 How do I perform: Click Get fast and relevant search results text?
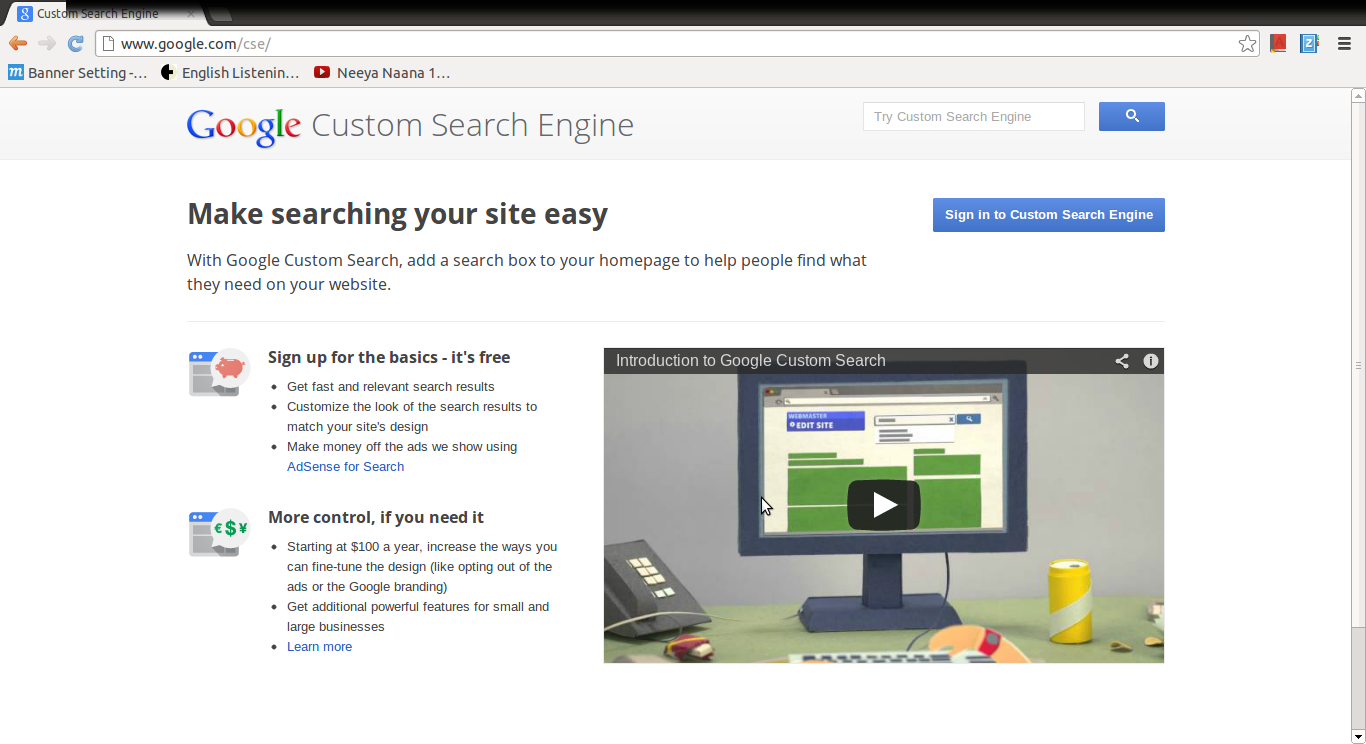click(x=390, y=386)
